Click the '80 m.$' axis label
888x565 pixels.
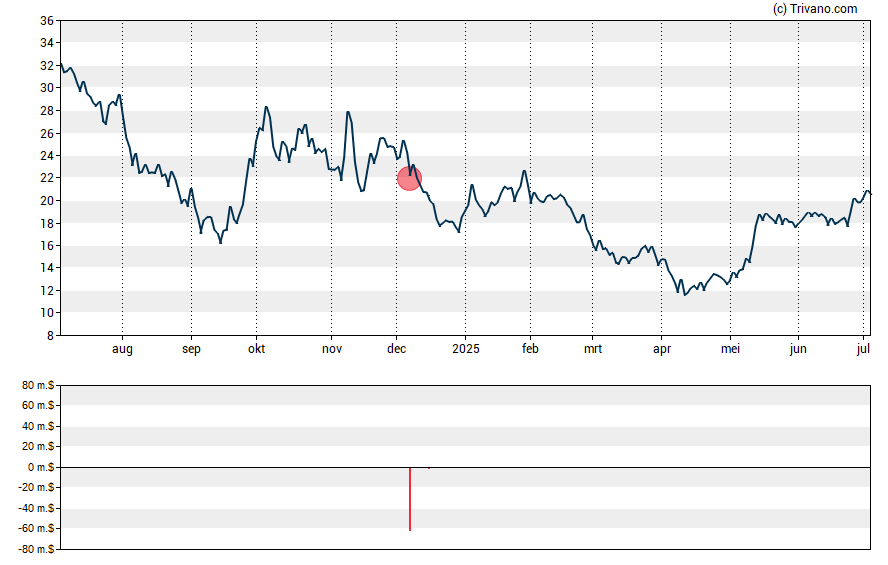coord(38,386)
